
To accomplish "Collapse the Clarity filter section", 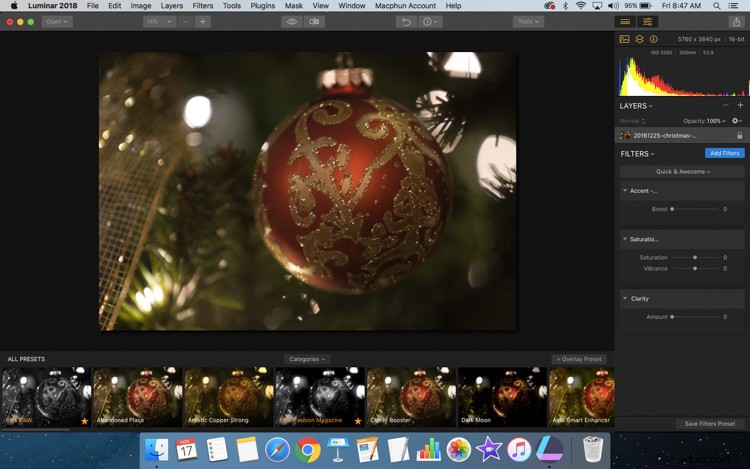I will [625, 298].
